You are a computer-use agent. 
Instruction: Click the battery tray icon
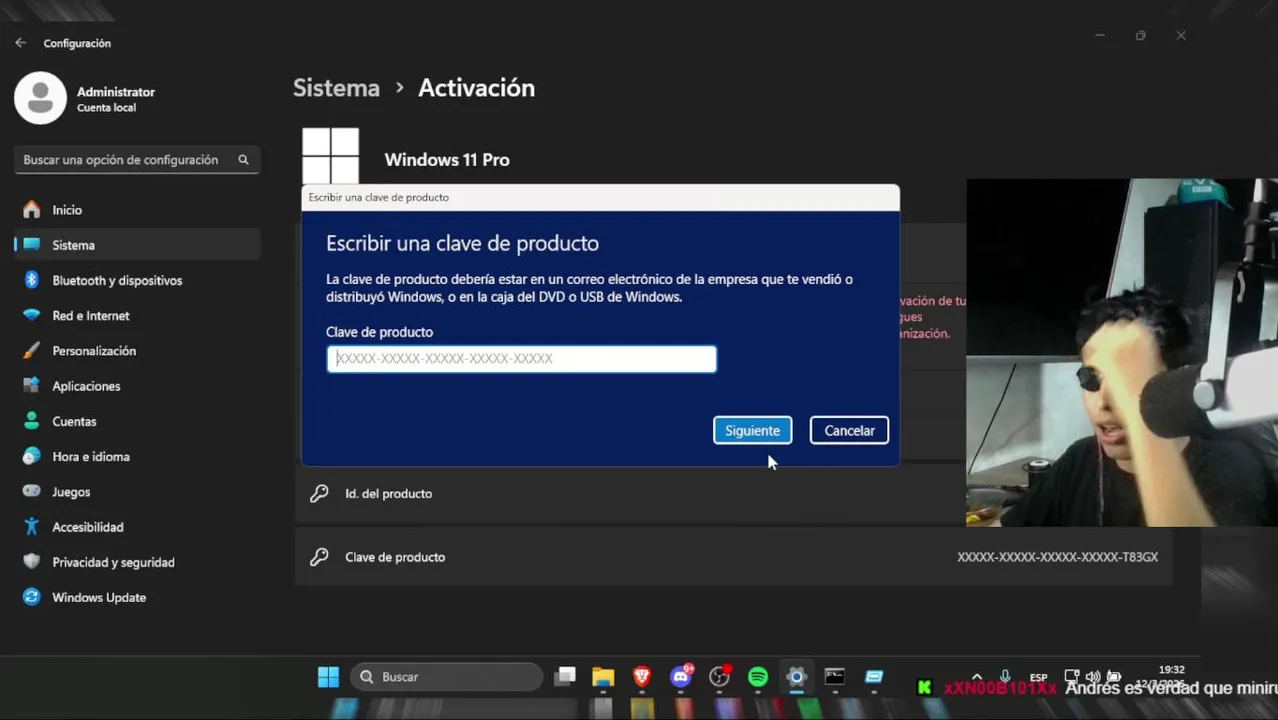pos(1114,677)
